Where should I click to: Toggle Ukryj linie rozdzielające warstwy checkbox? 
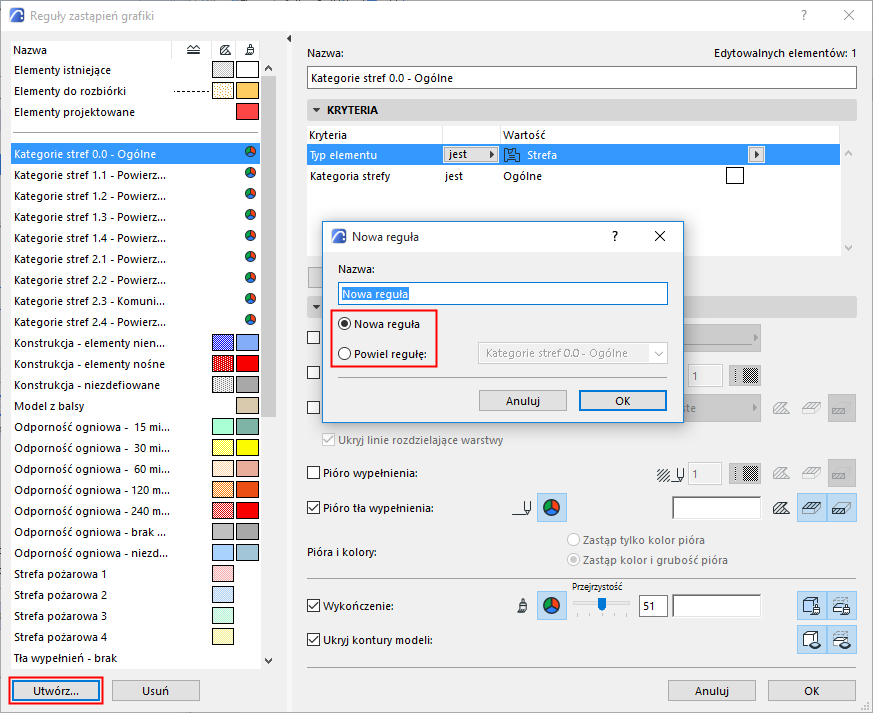point(328,440)
